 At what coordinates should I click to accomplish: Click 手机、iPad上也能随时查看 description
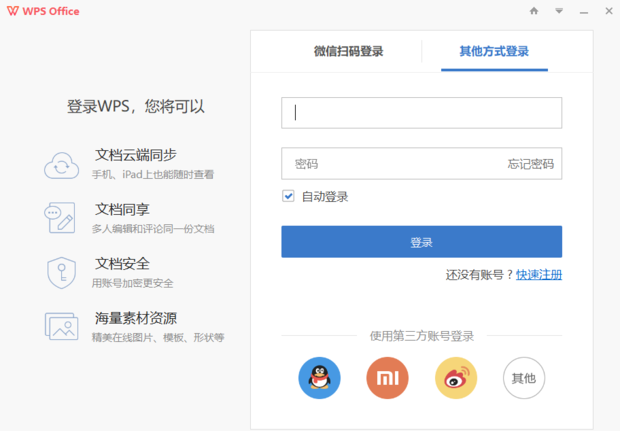[x=153, y=174]
